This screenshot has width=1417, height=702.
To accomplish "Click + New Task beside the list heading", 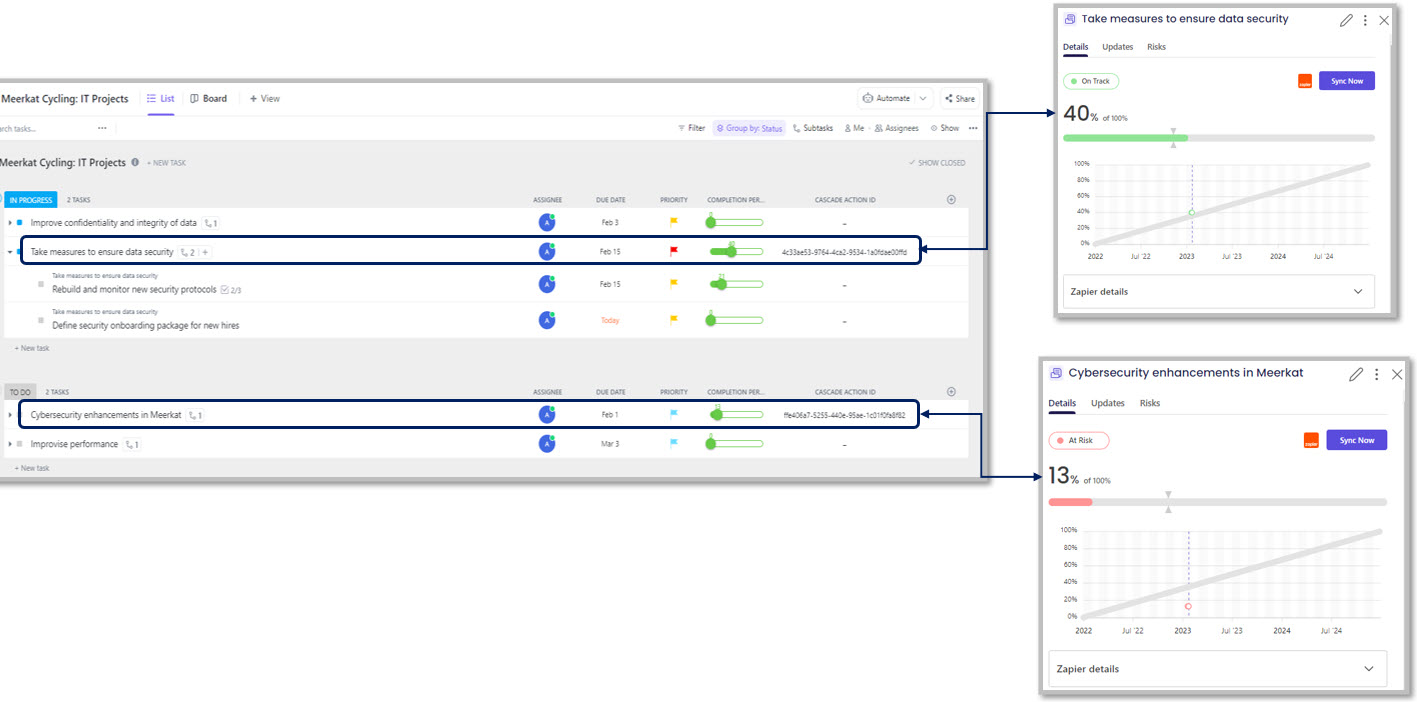I will tap(166, 163).
